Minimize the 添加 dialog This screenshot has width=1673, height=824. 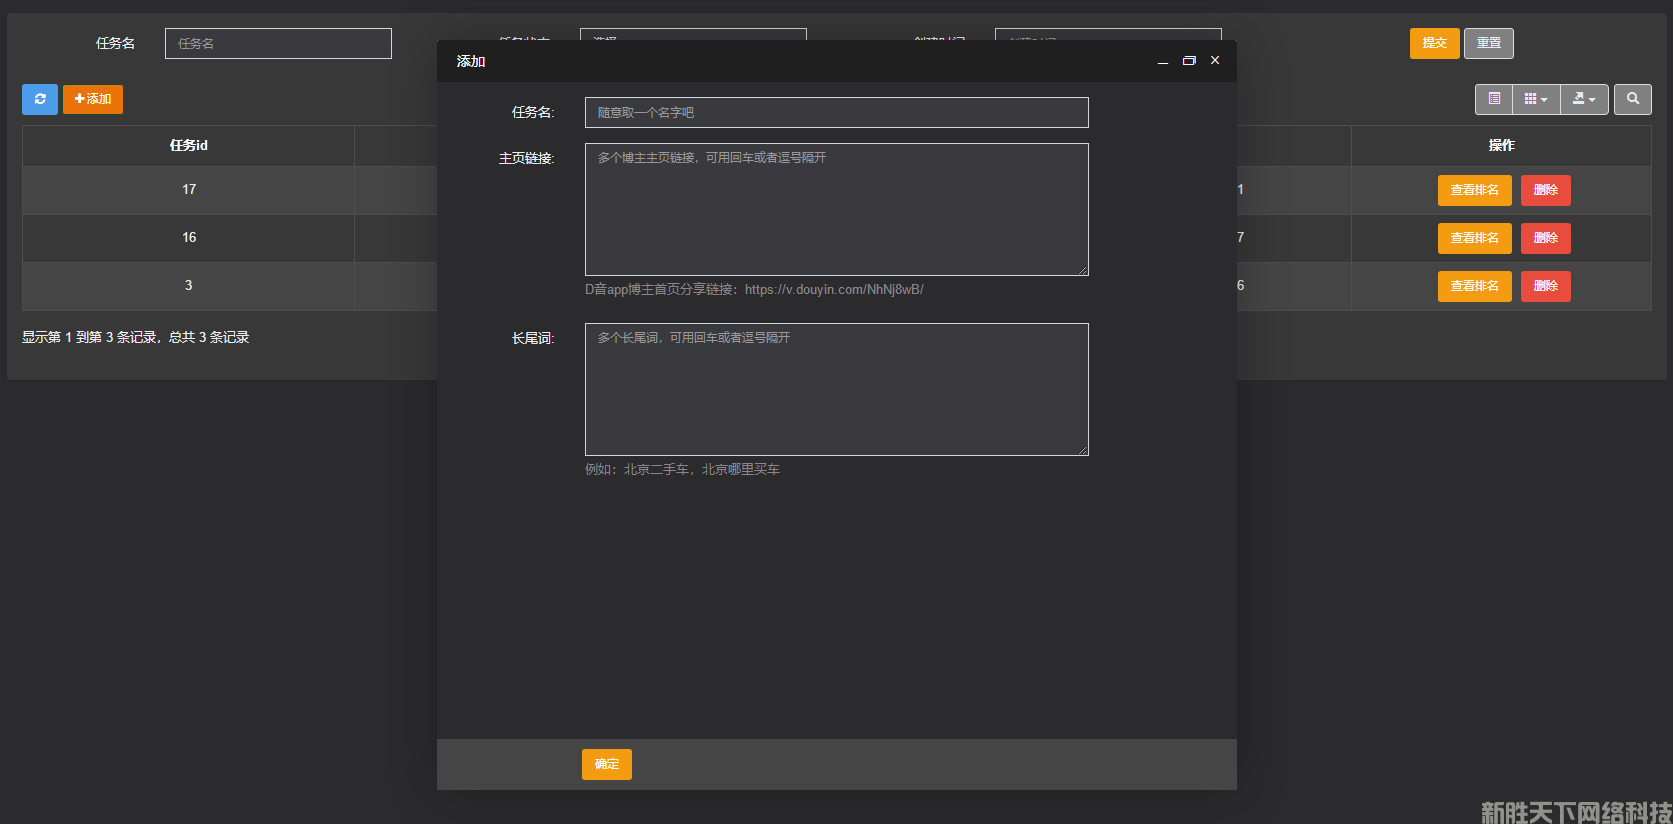click(1162, 61)
